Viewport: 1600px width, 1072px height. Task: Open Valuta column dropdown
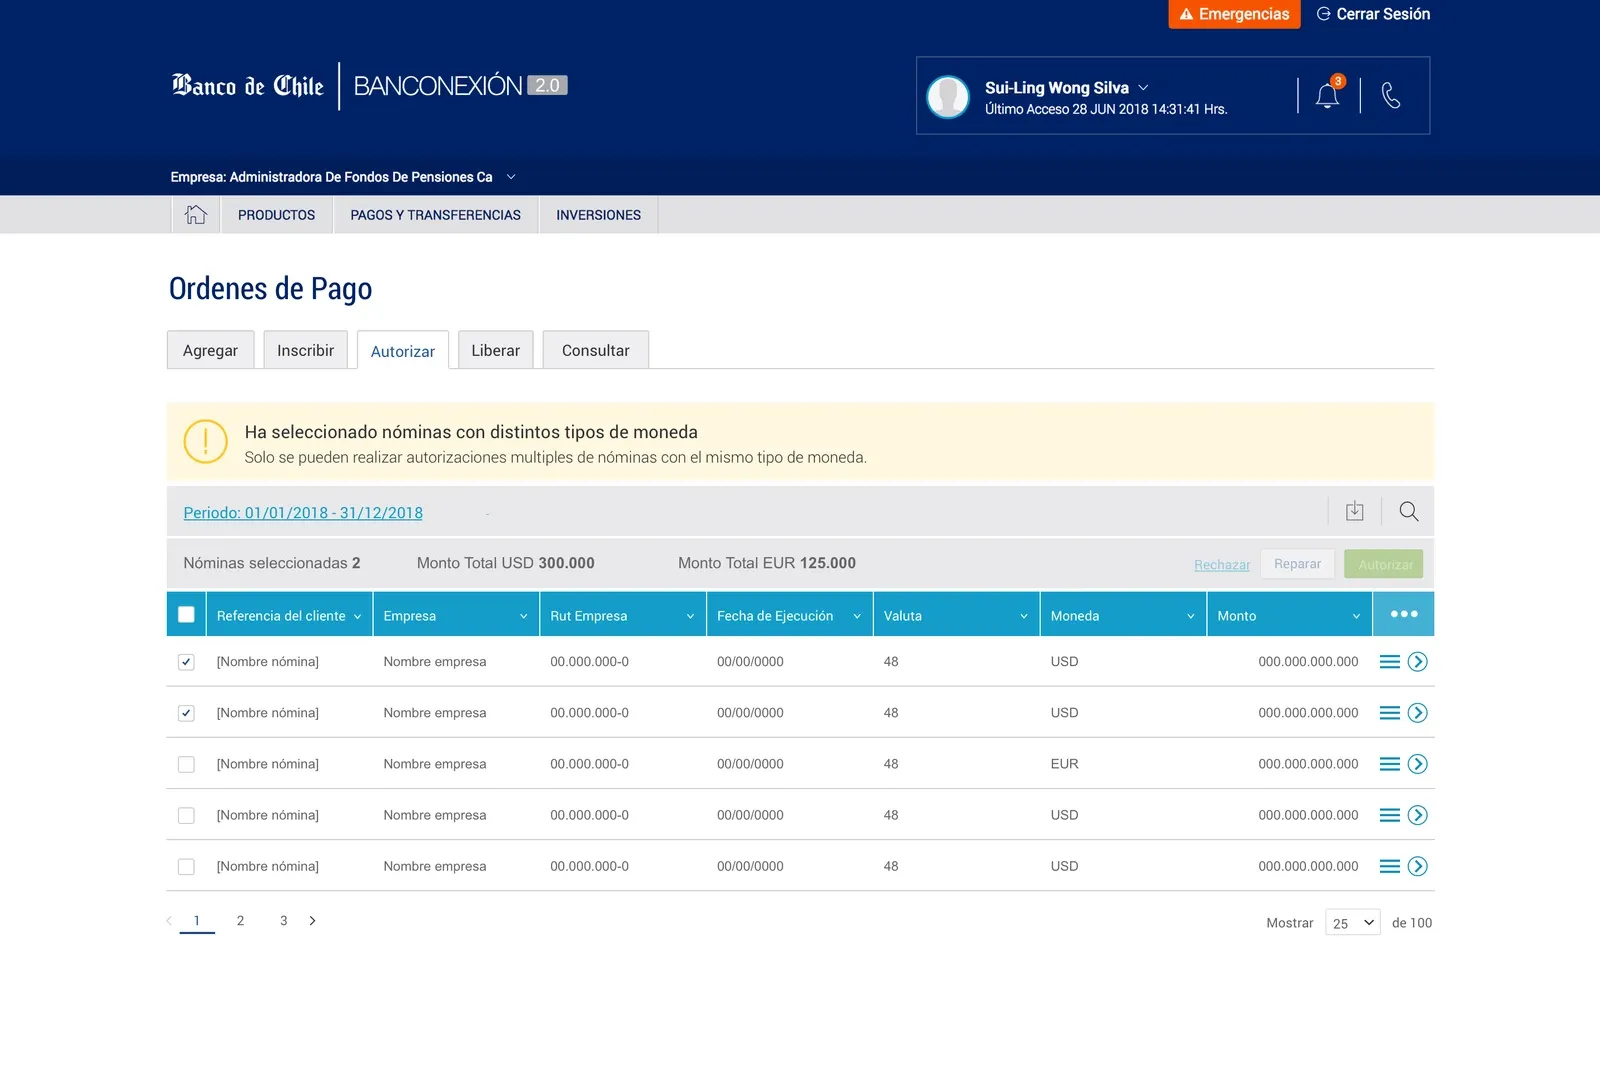click(1024, 616)
